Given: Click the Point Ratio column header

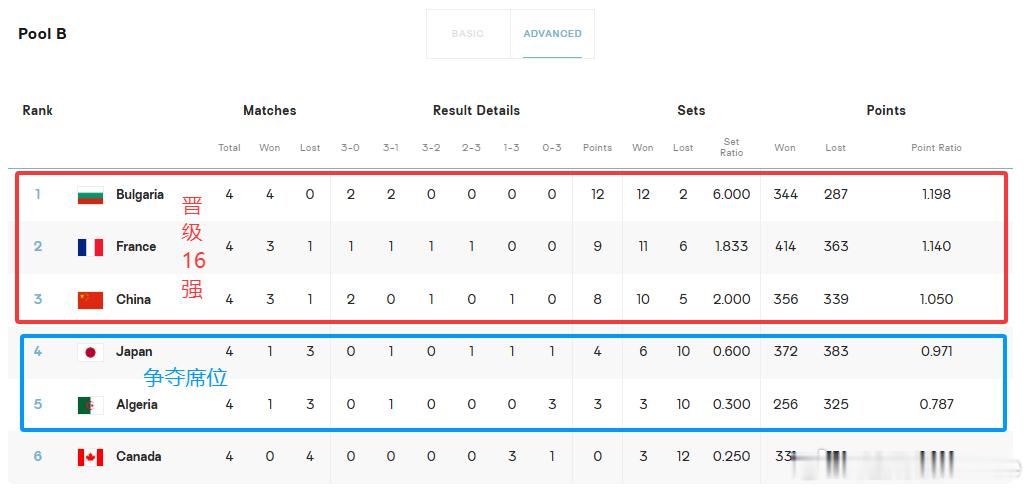Looking at the screenshot, I should click(936, 148).
